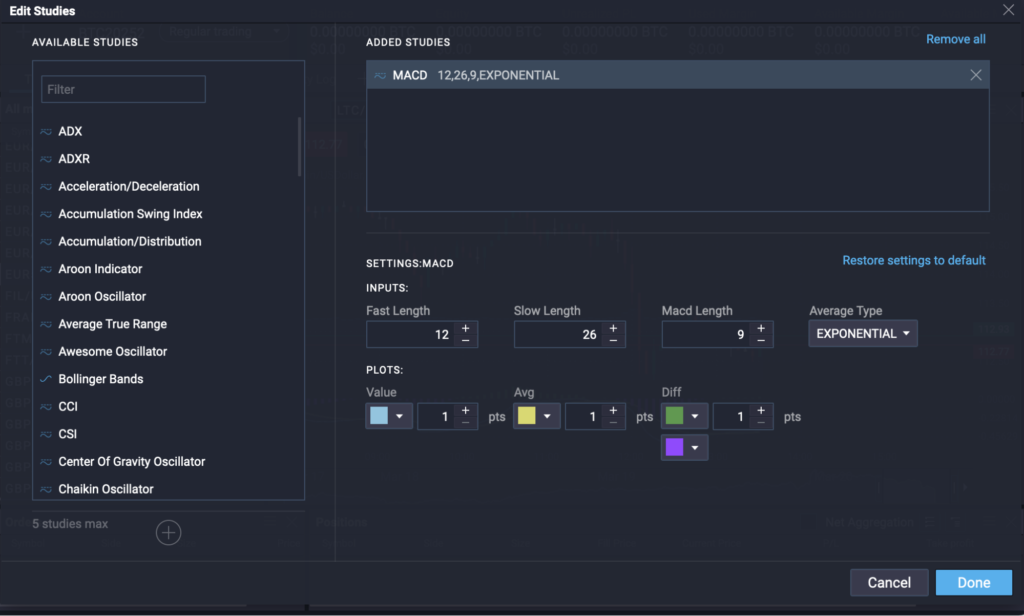
Task: Click the Remove all link
Action: (x=955, y=39)
